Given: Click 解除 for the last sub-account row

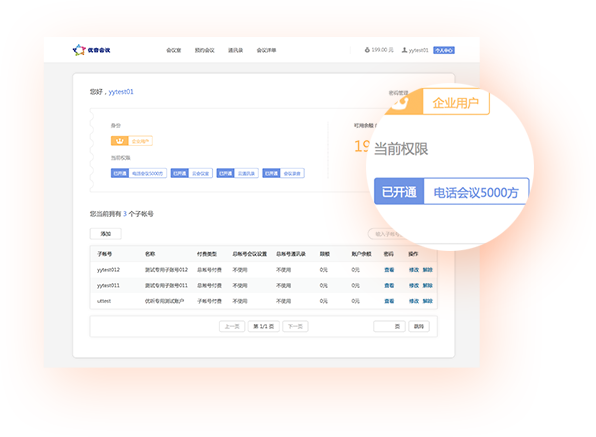Looking at the screenshot, I should (x=428, y=301).
